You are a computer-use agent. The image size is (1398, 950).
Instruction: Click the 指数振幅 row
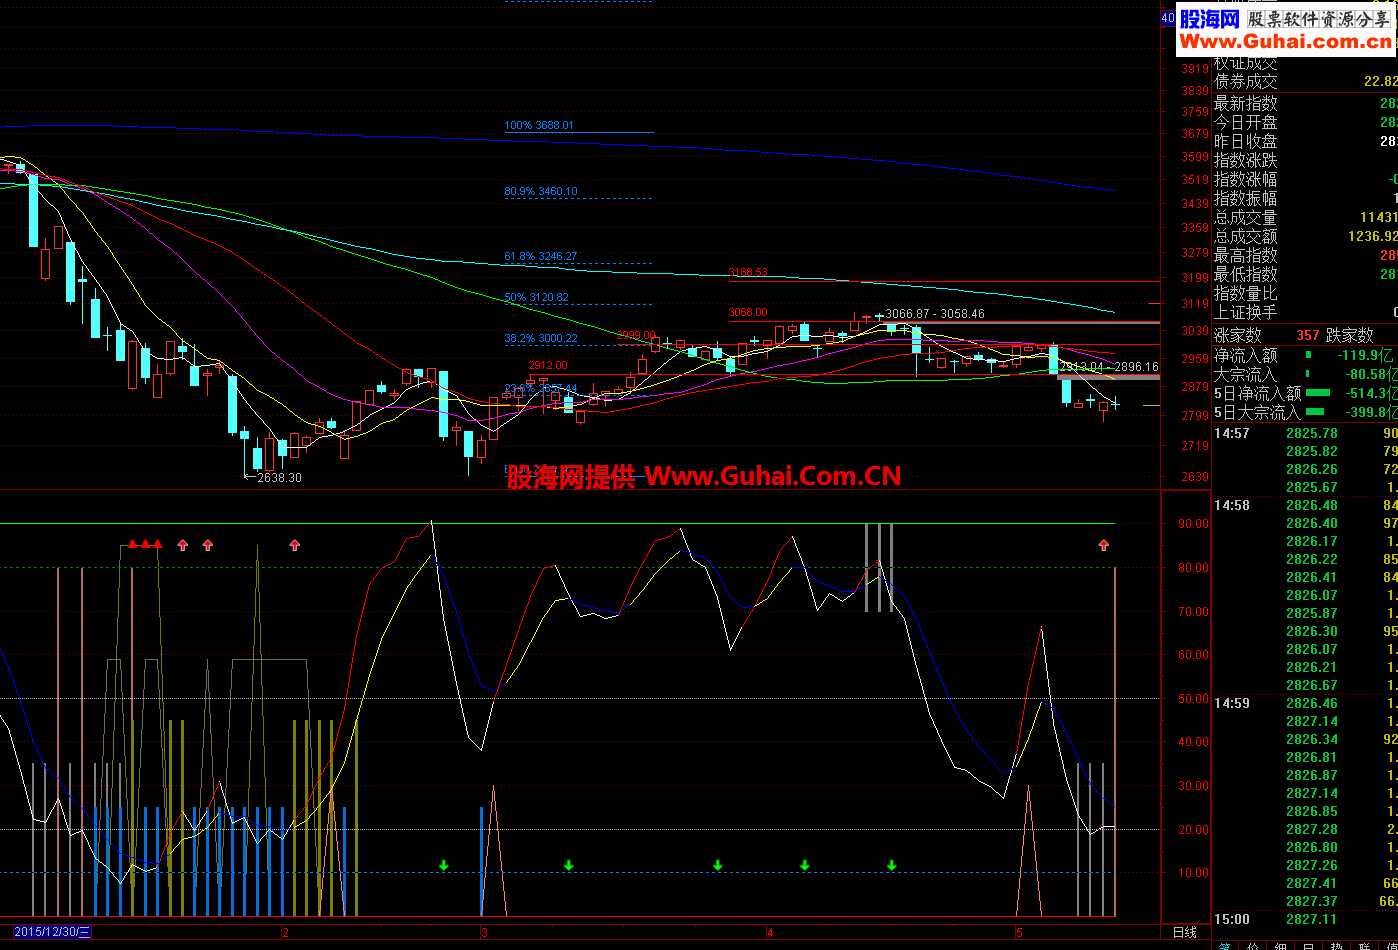1305,198
